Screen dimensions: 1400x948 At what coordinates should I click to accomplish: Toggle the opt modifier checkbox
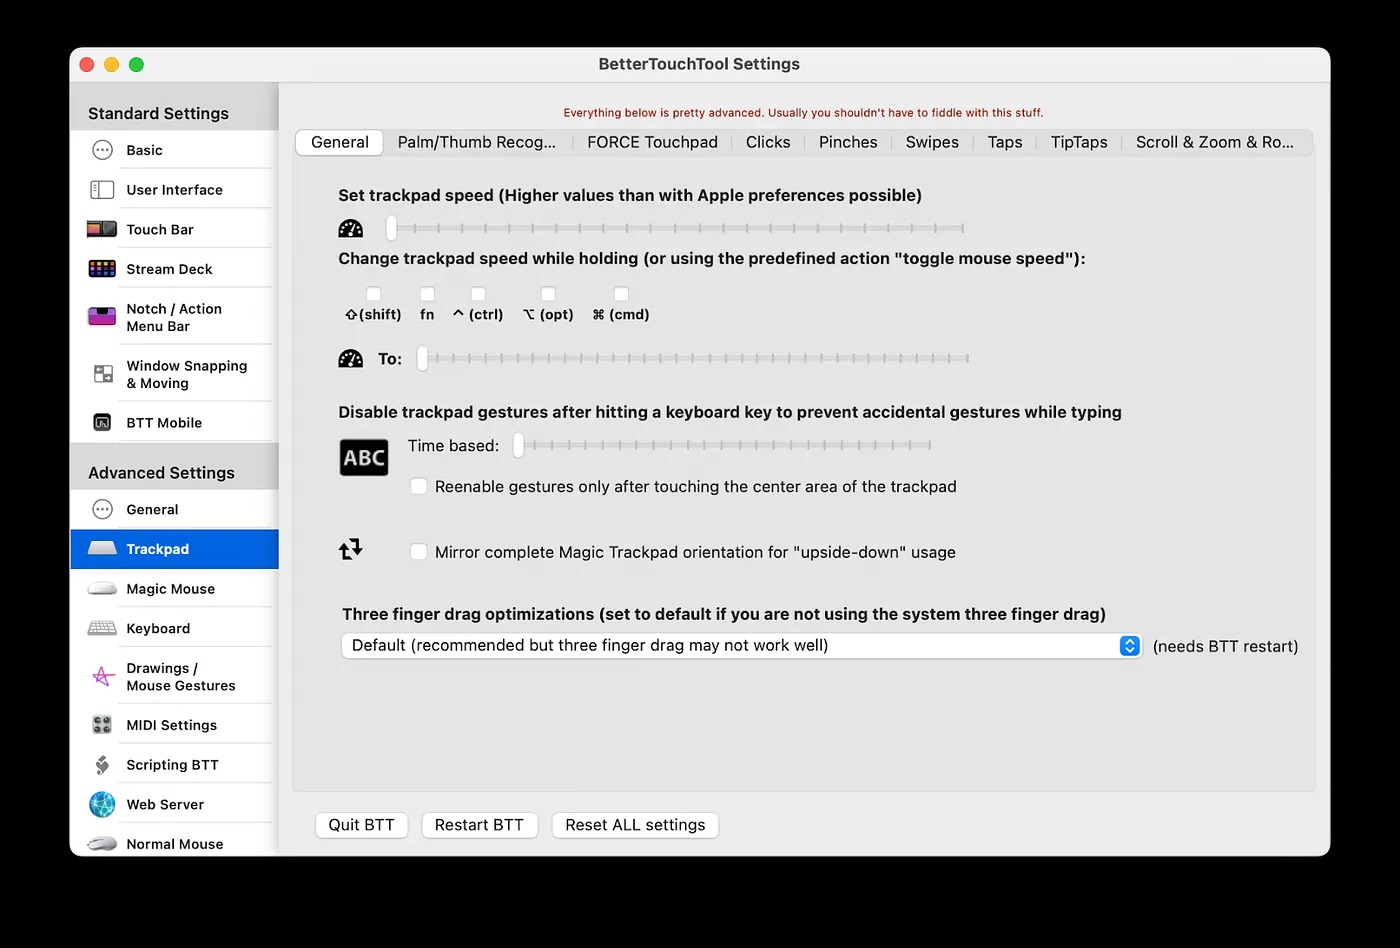pos(548,294)
